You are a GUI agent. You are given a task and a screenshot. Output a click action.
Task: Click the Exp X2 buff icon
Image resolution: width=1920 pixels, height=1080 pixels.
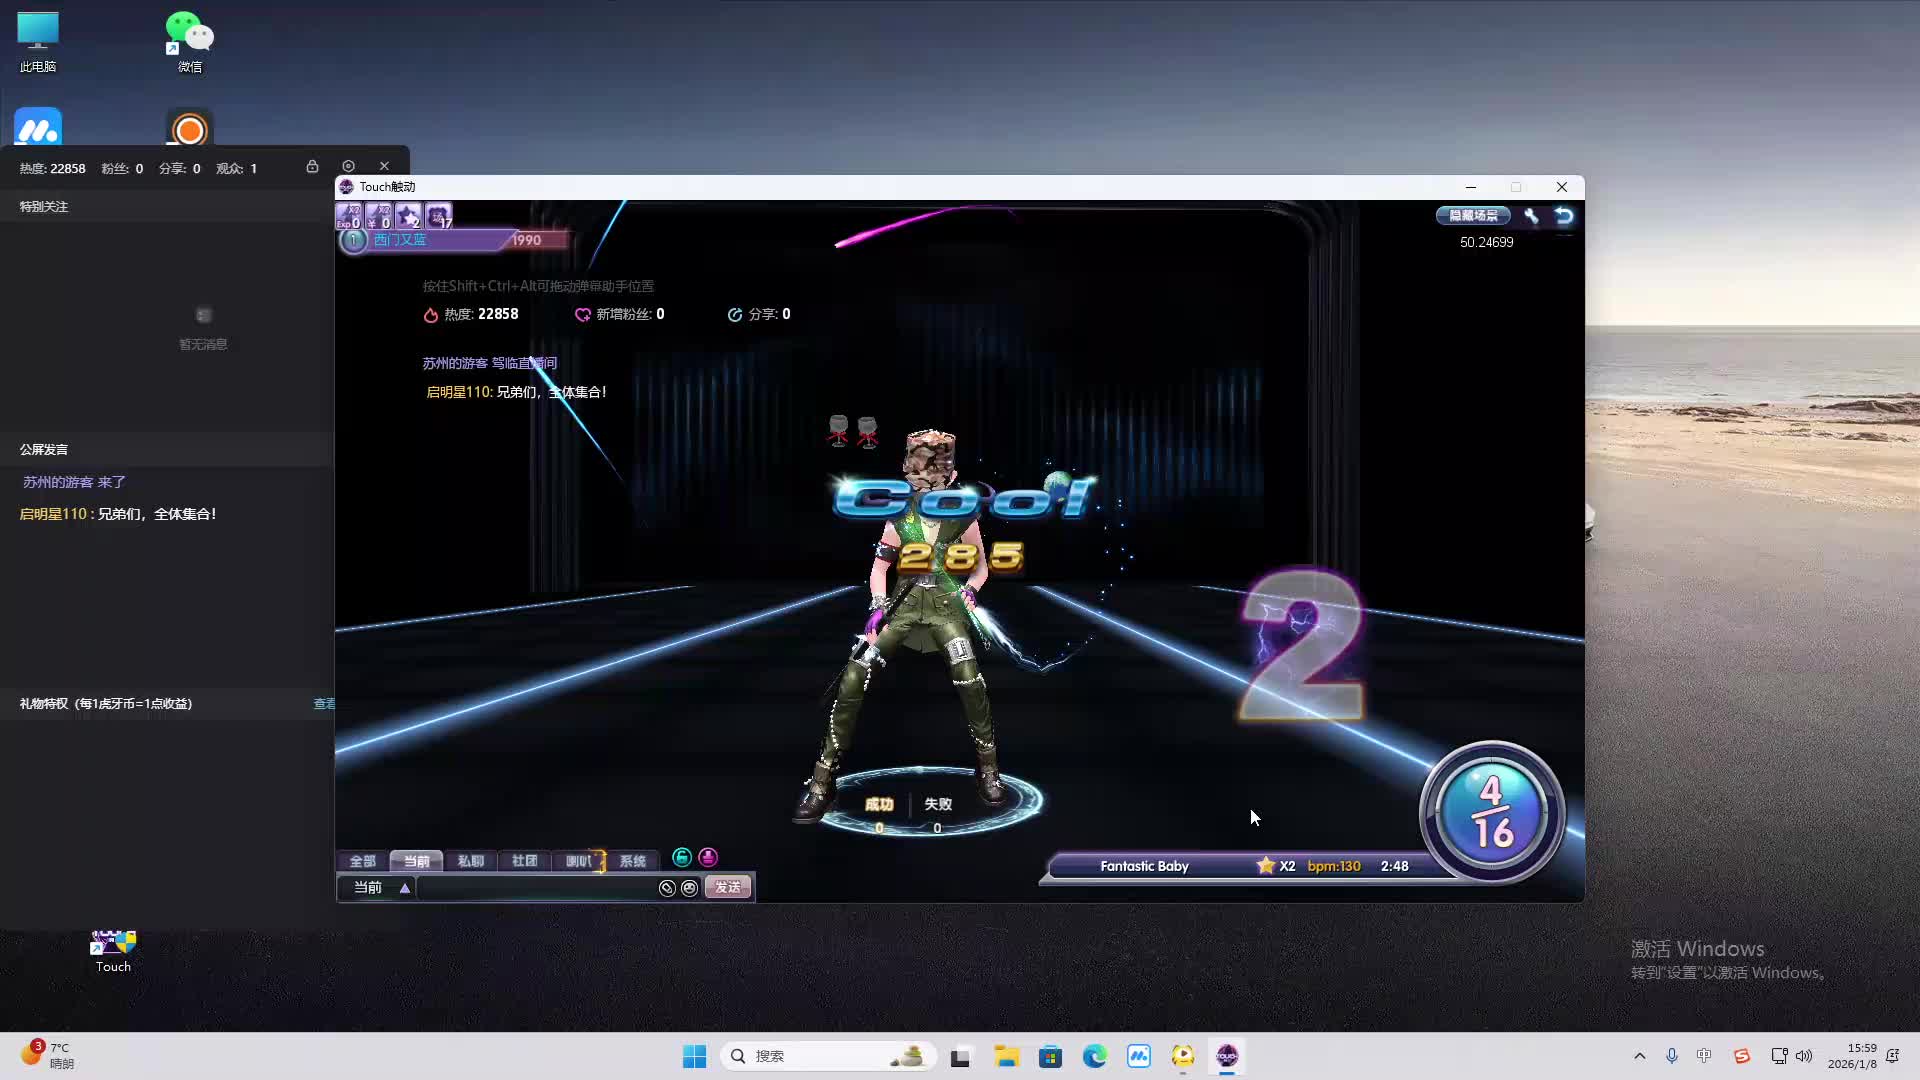(x=348, y=215)
